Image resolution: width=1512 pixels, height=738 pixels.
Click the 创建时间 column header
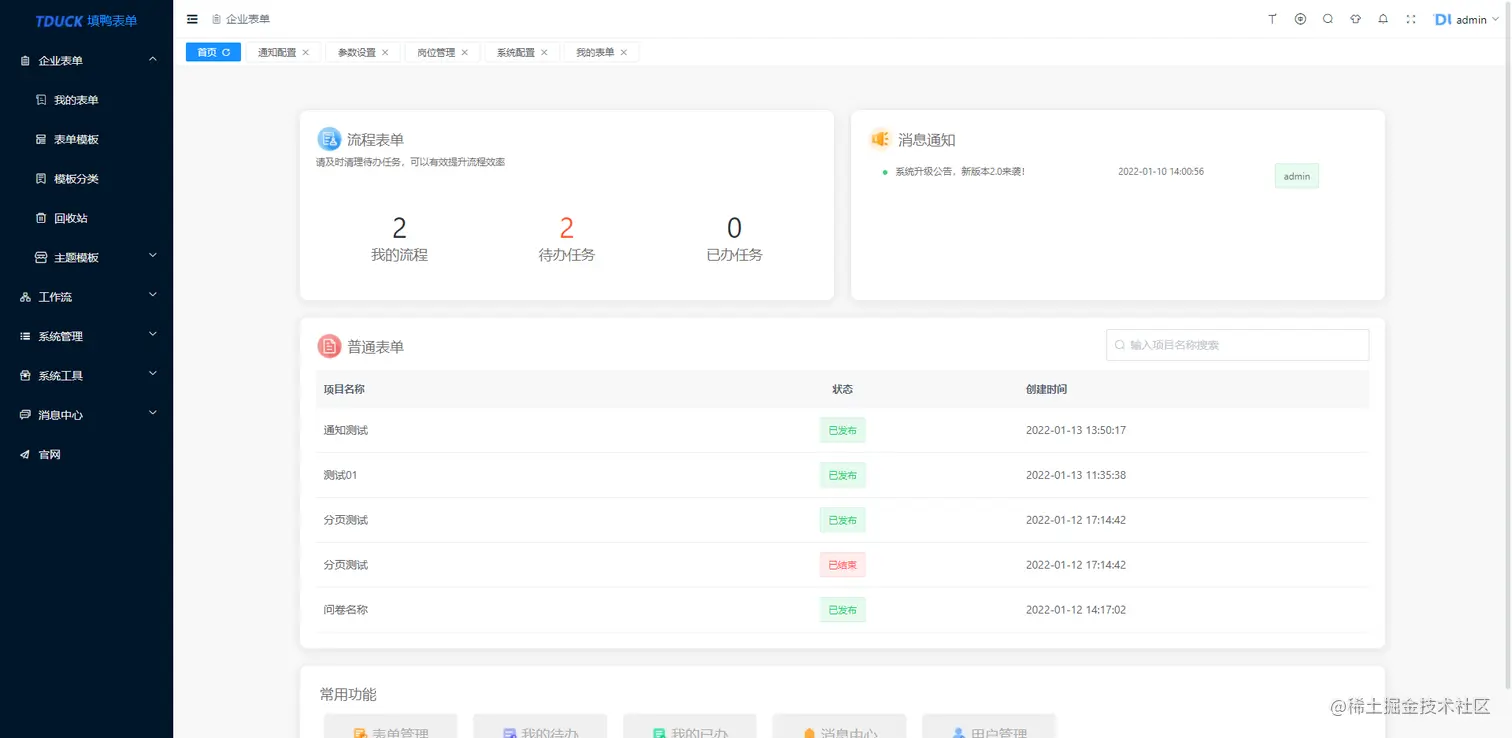tap(1046, 389)
